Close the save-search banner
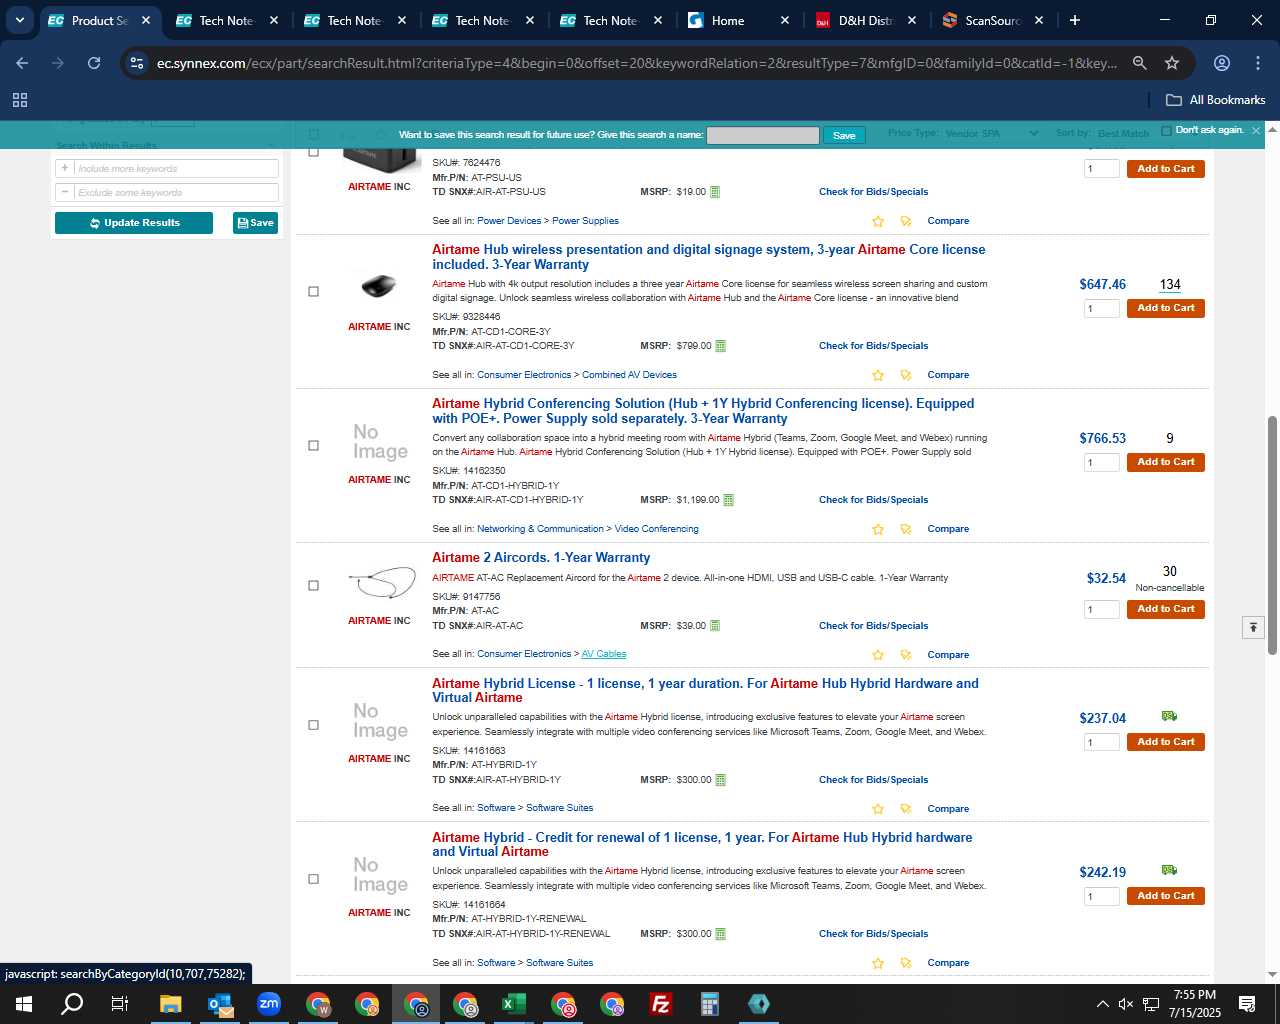This screenshot has width=1280, height=1024. coord(1256,130)
